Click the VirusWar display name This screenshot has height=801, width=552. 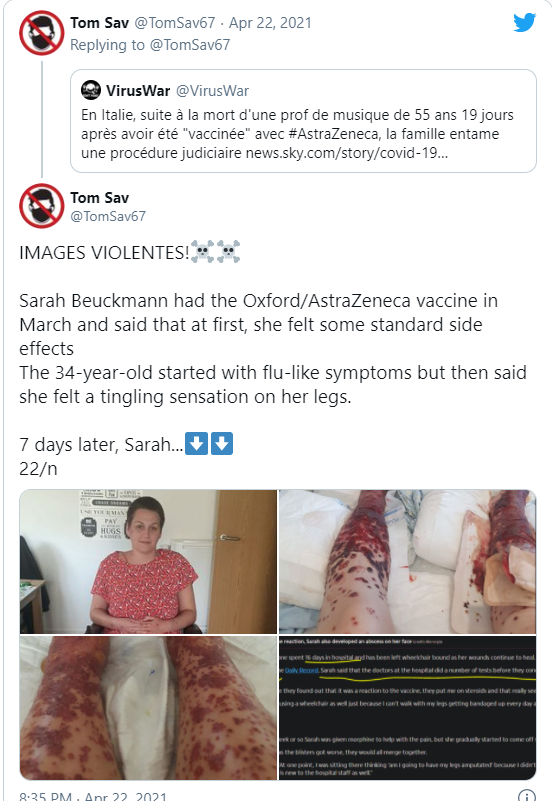click(x=138, y=91)
